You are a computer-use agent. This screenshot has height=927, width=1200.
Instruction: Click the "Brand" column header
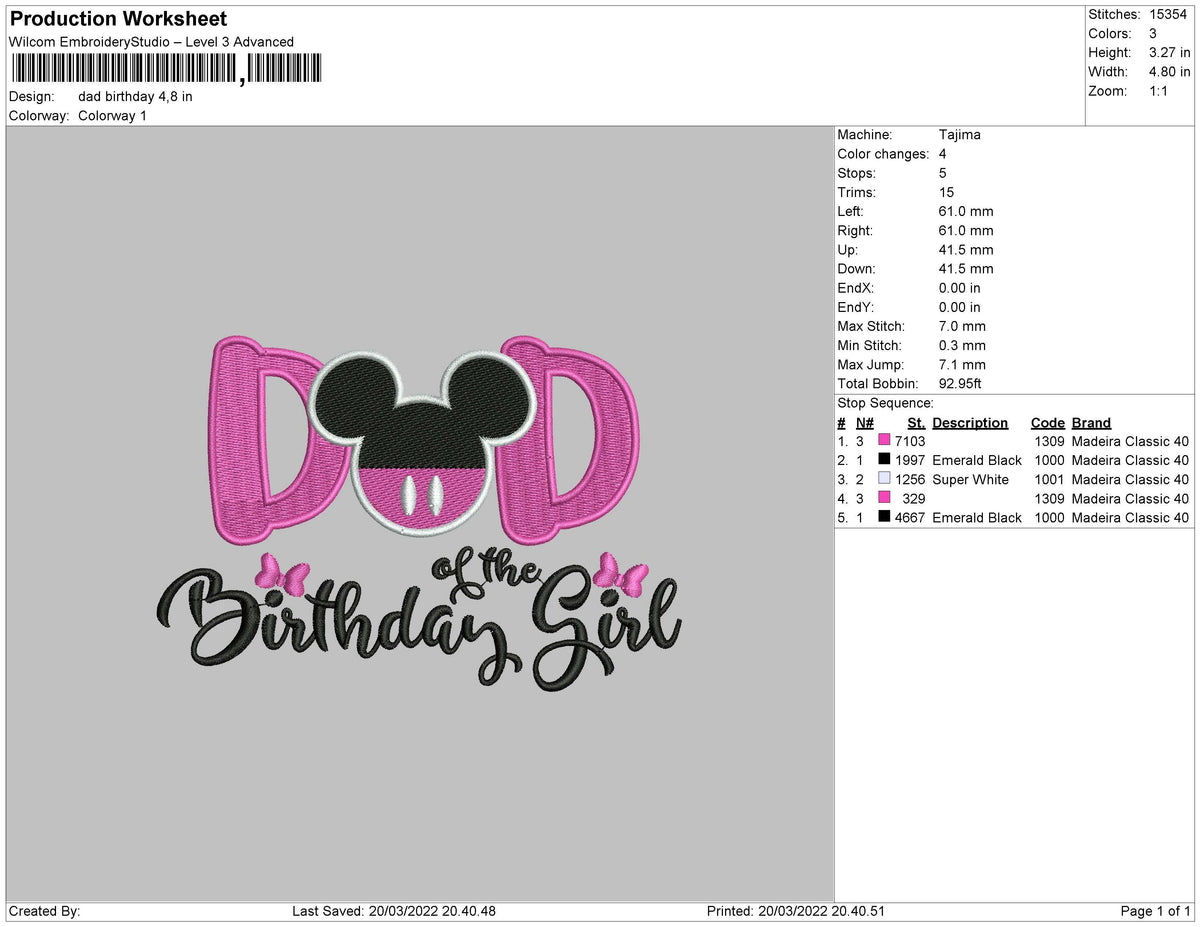(x=1091, y=423)
